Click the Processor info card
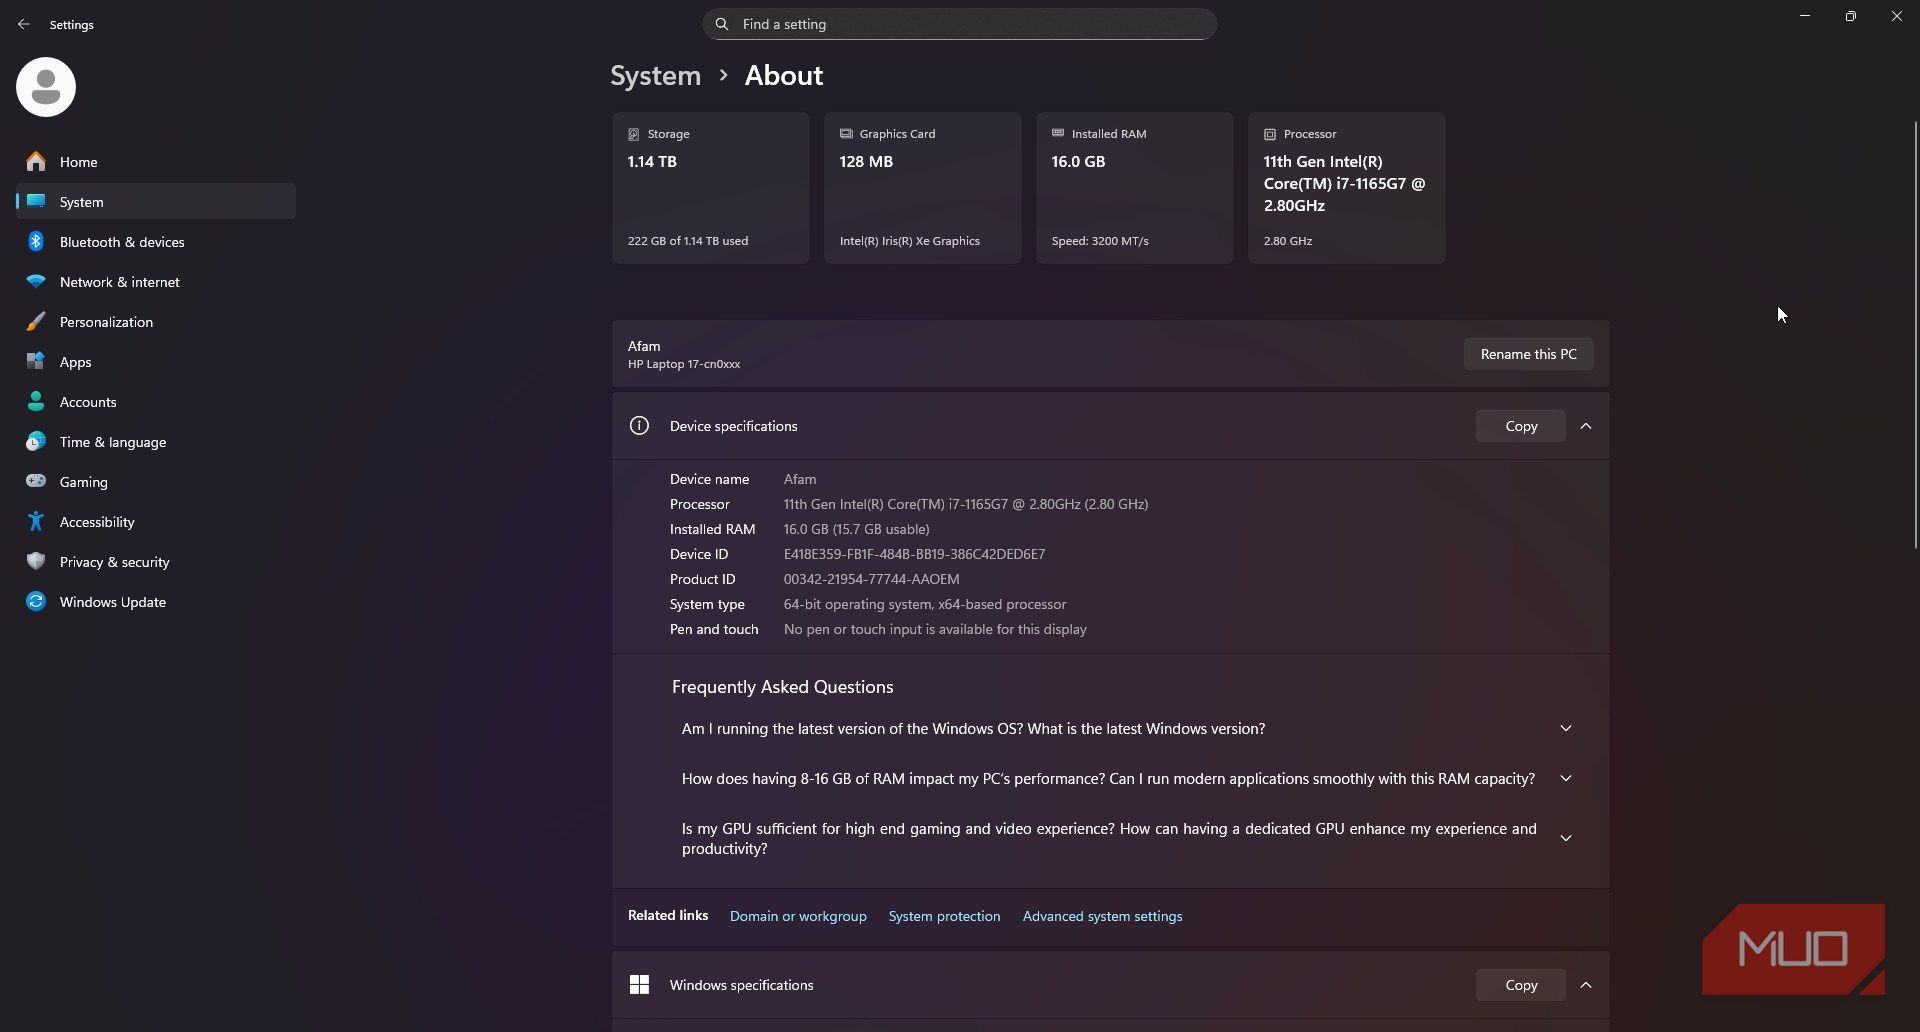The image size is (1920, 1032). click(x=1346, y=188)
